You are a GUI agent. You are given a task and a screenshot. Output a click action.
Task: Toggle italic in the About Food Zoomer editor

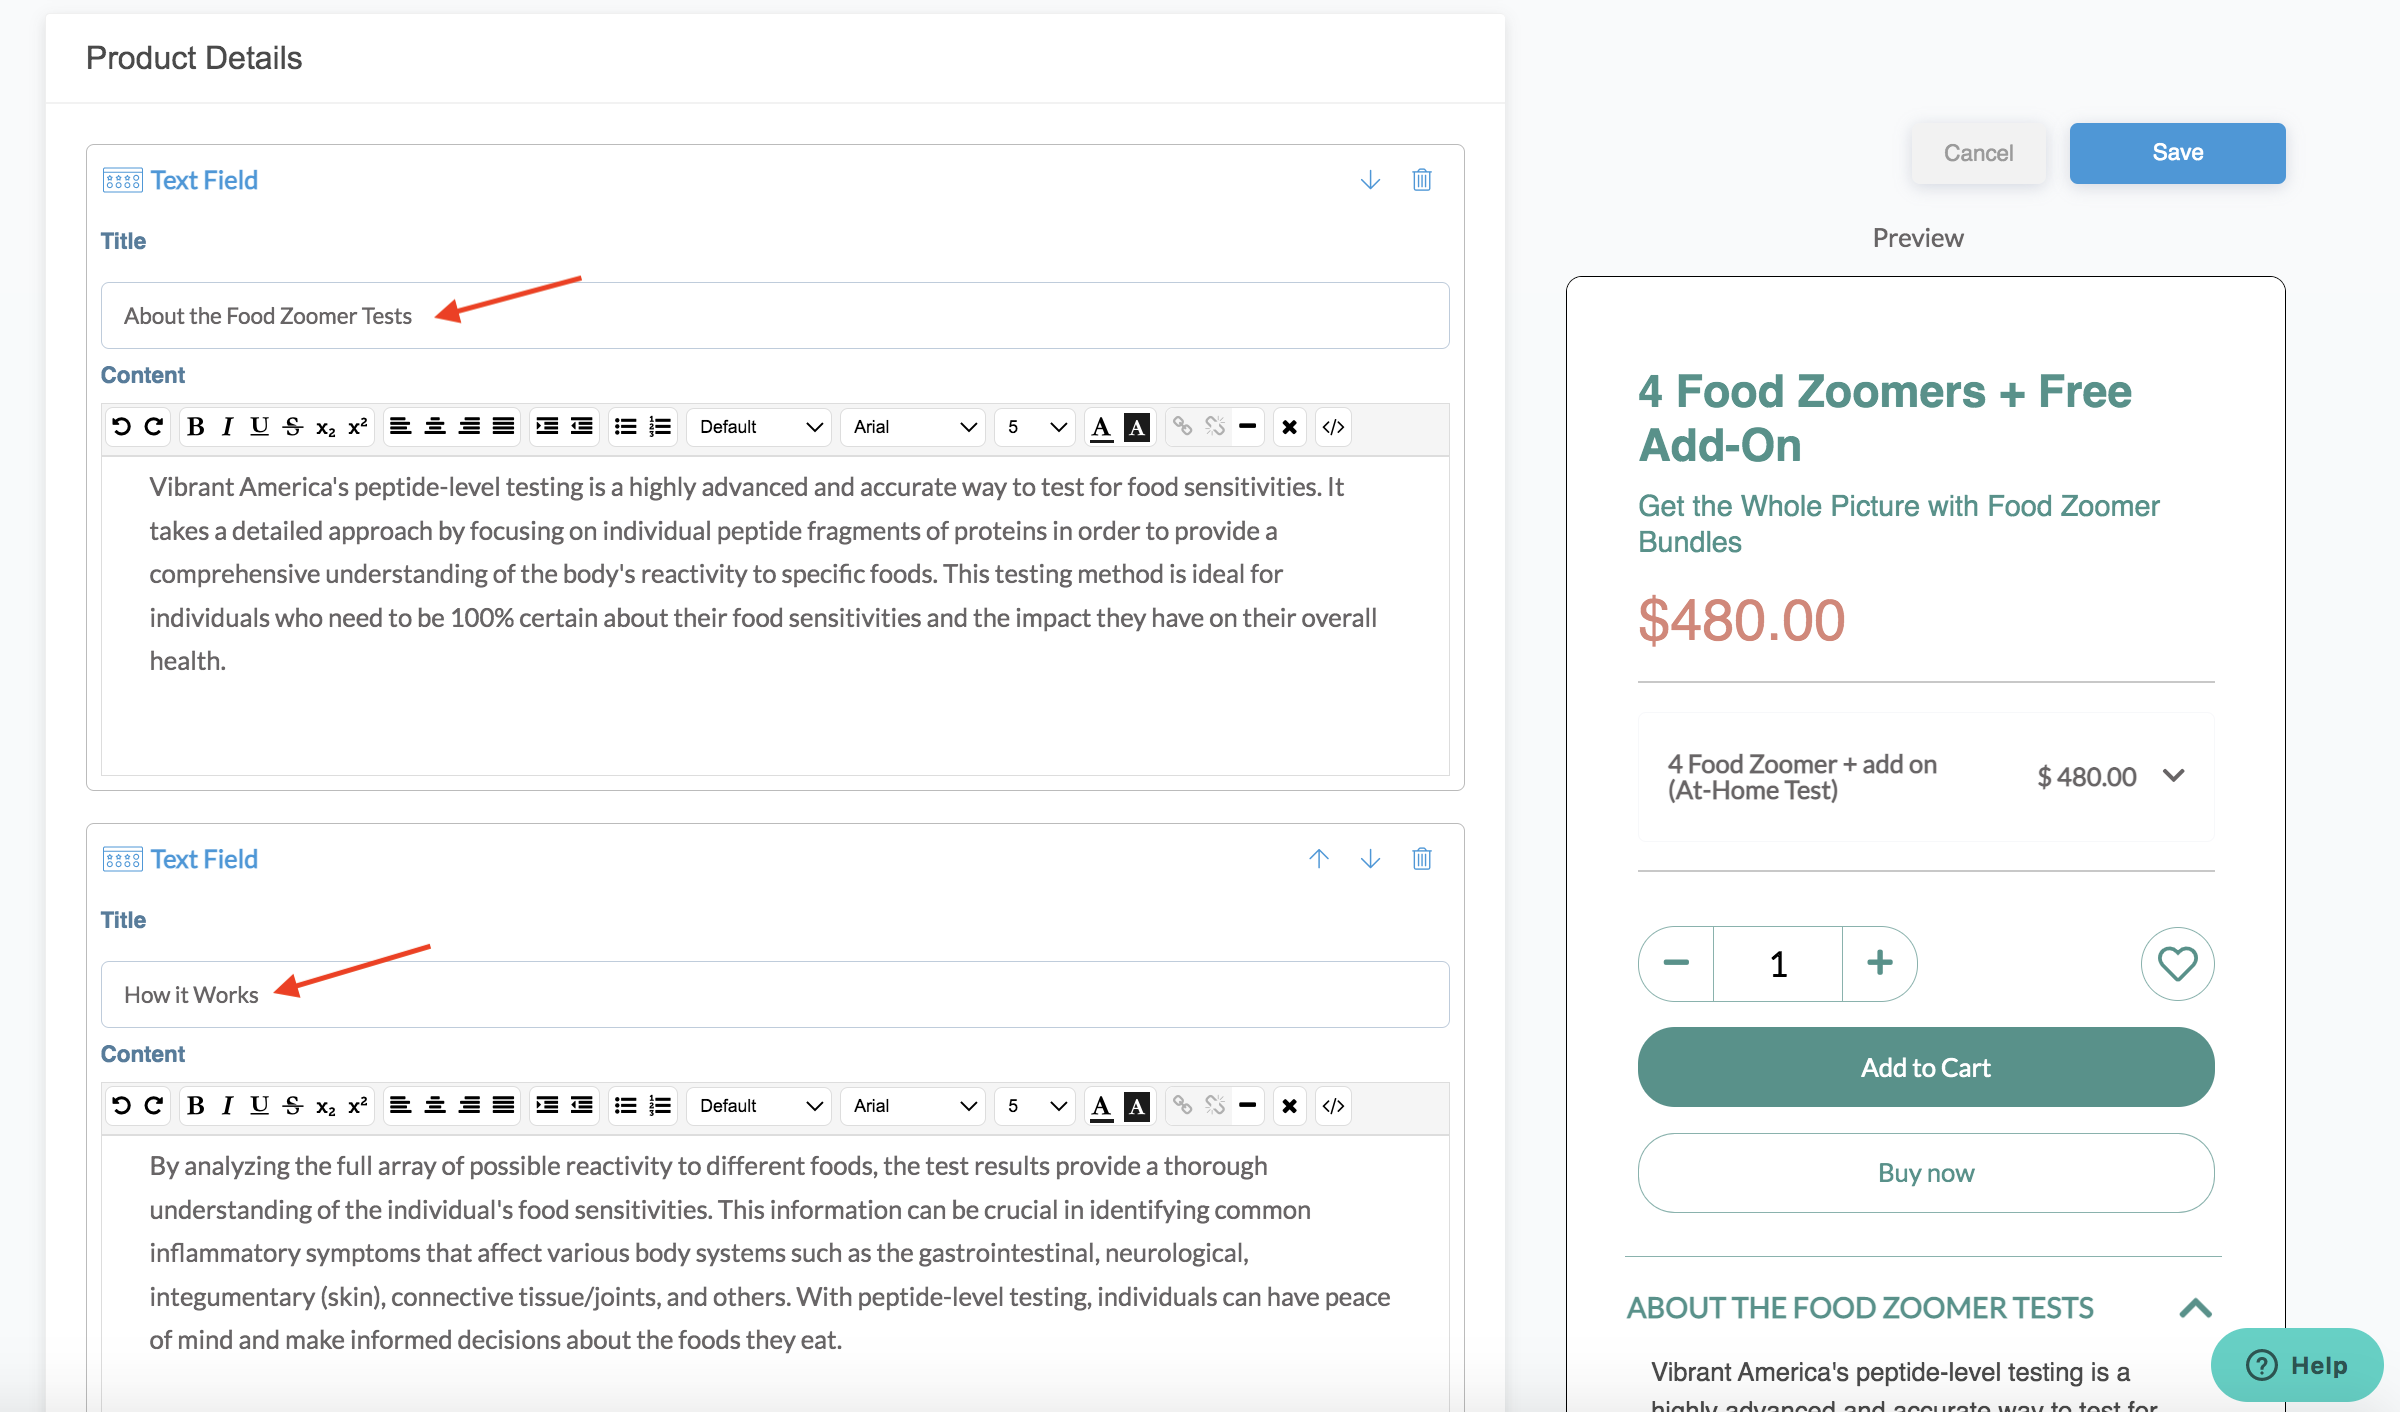pos(227,427)
